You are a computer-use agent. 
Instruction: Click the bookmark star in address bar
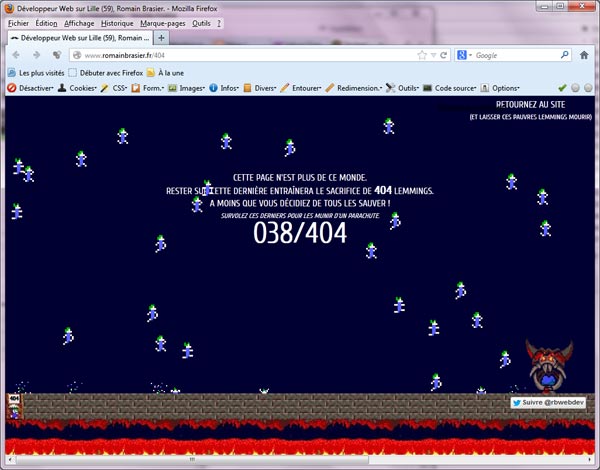[x=422, y=55]
